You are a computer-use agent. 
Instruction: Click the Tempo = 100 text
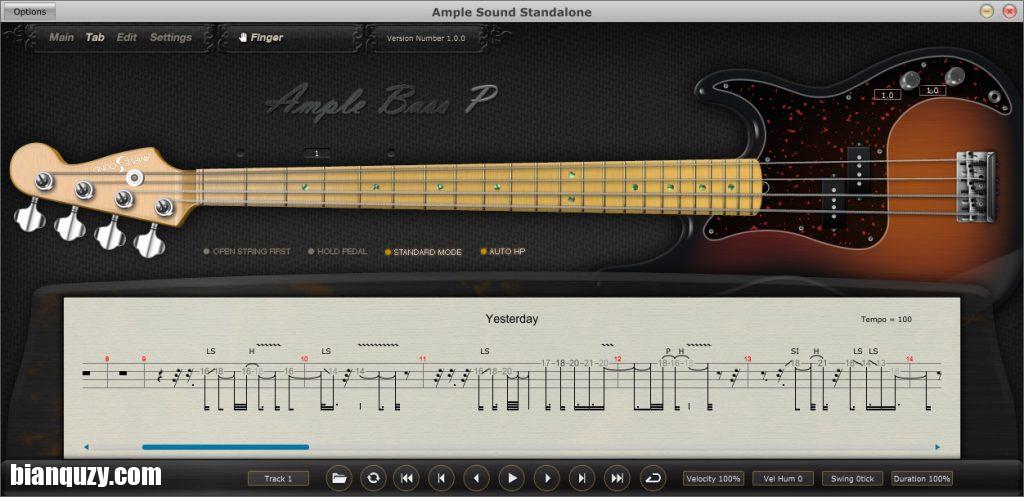[x=887, y=319]
